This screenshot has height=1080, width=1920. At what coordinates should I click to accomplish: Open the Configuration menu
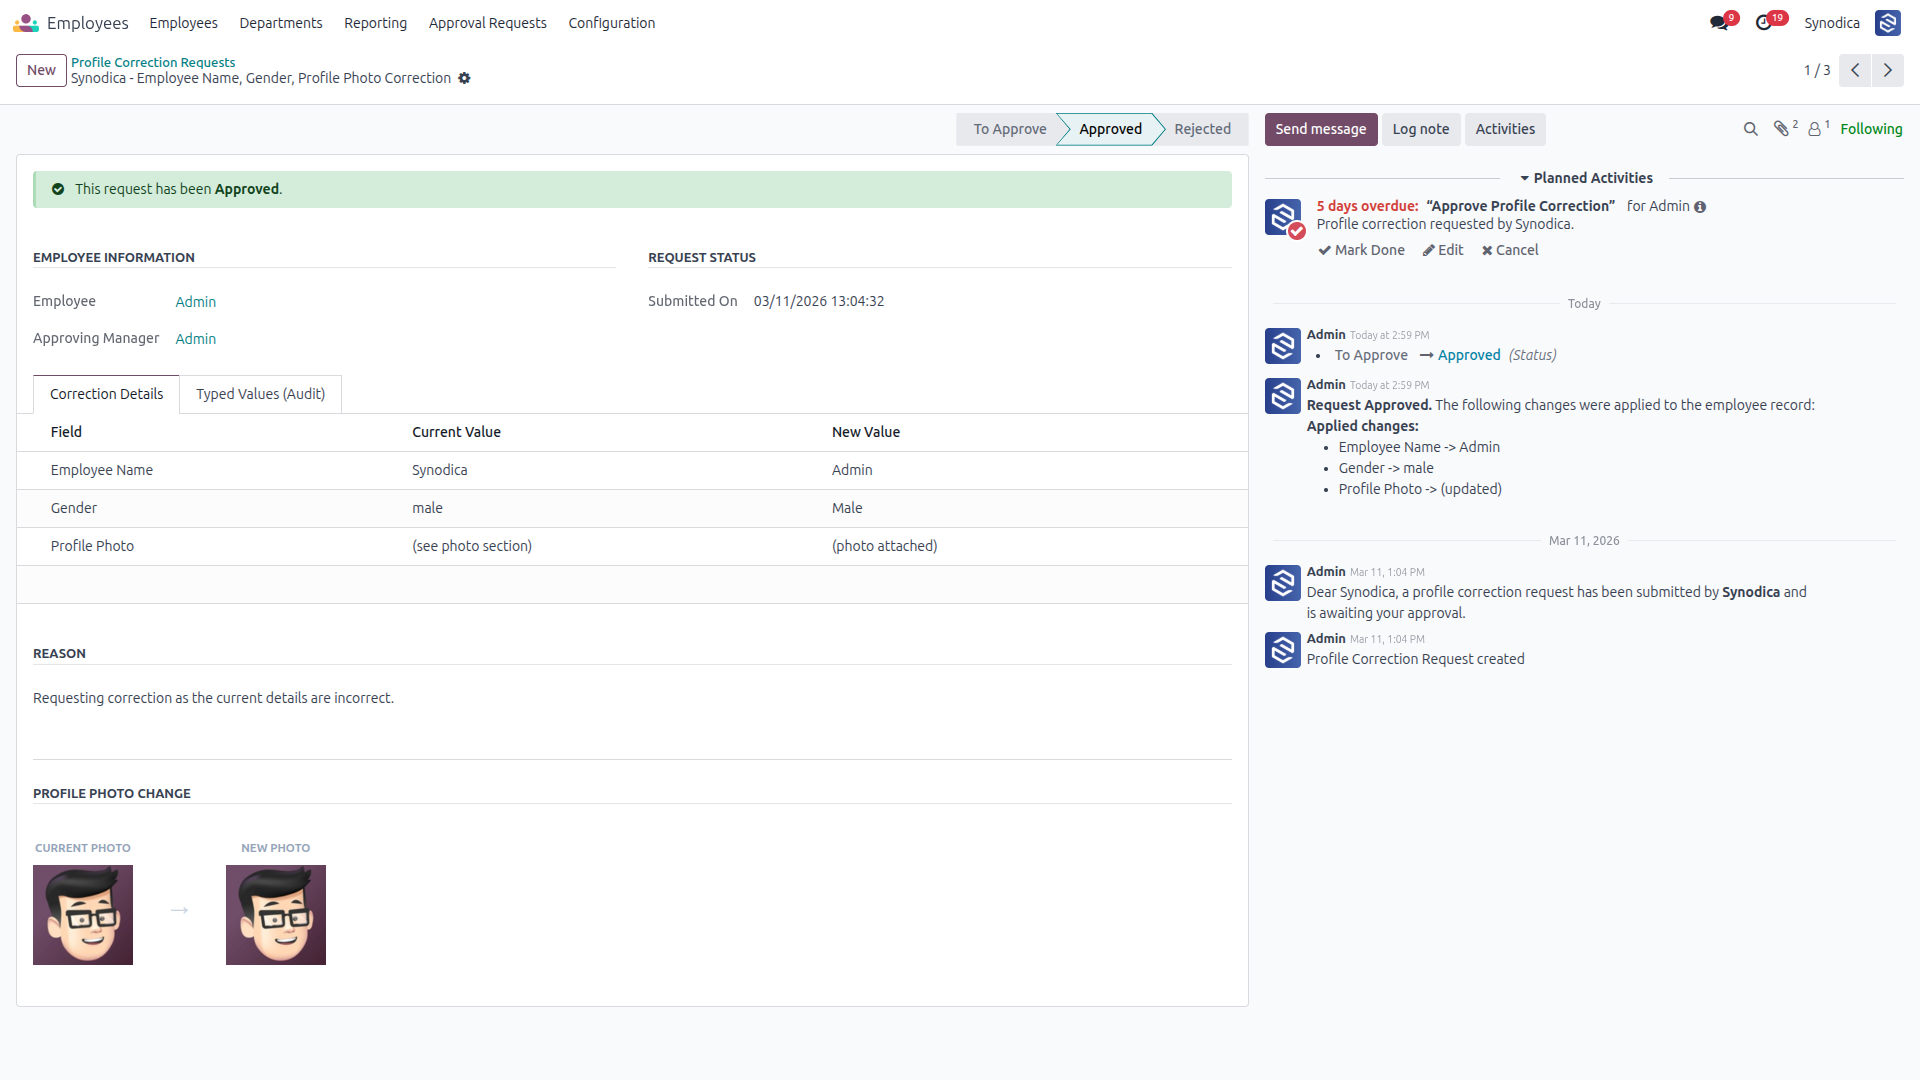[x=612, y=22]
